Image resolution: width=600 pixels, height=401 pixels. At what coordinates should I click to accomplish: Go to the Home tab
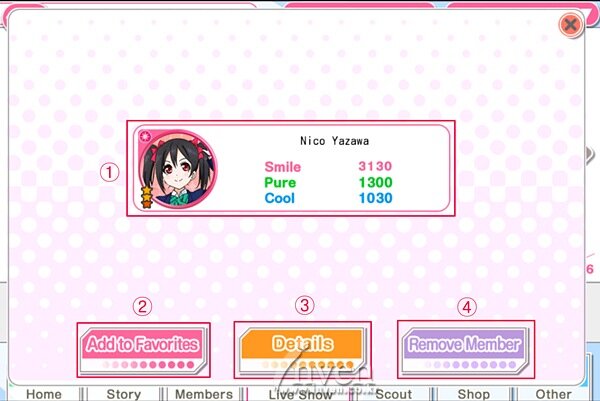coord(44,394)
